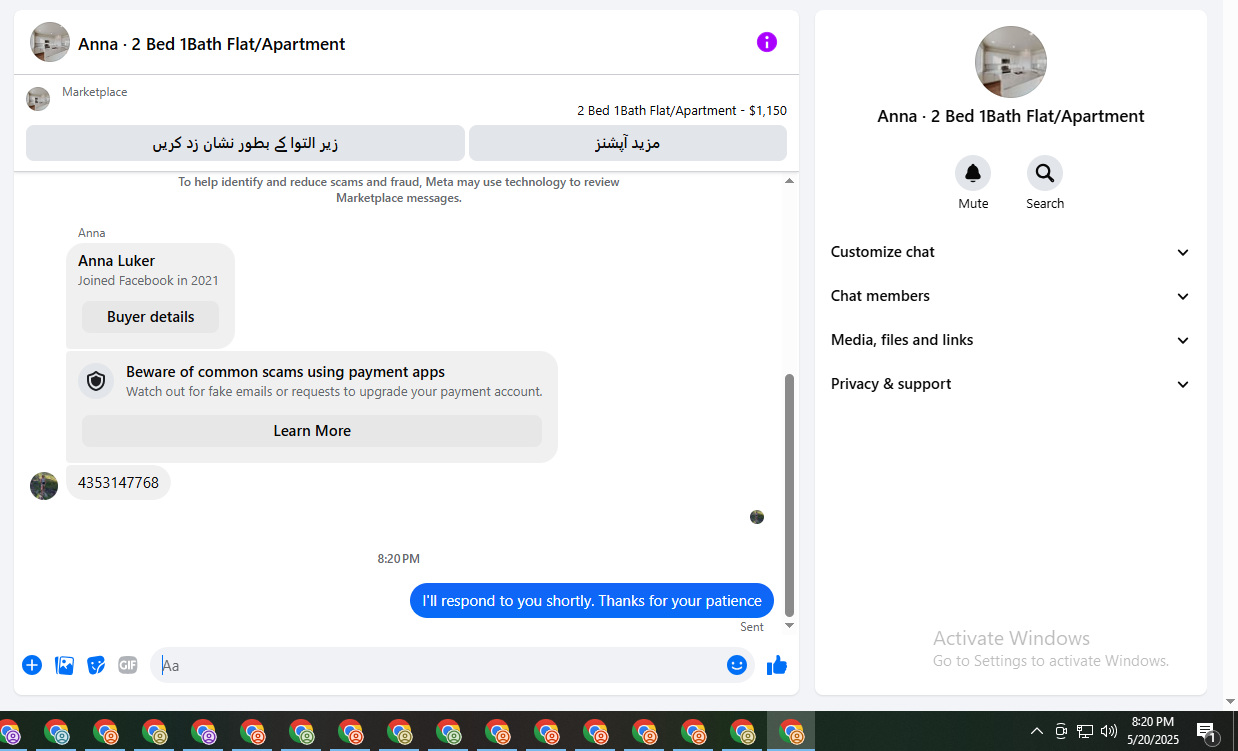
Task: Mark as pending with the Urdu button
Action: pyautogui.click(x=245, y=143)
